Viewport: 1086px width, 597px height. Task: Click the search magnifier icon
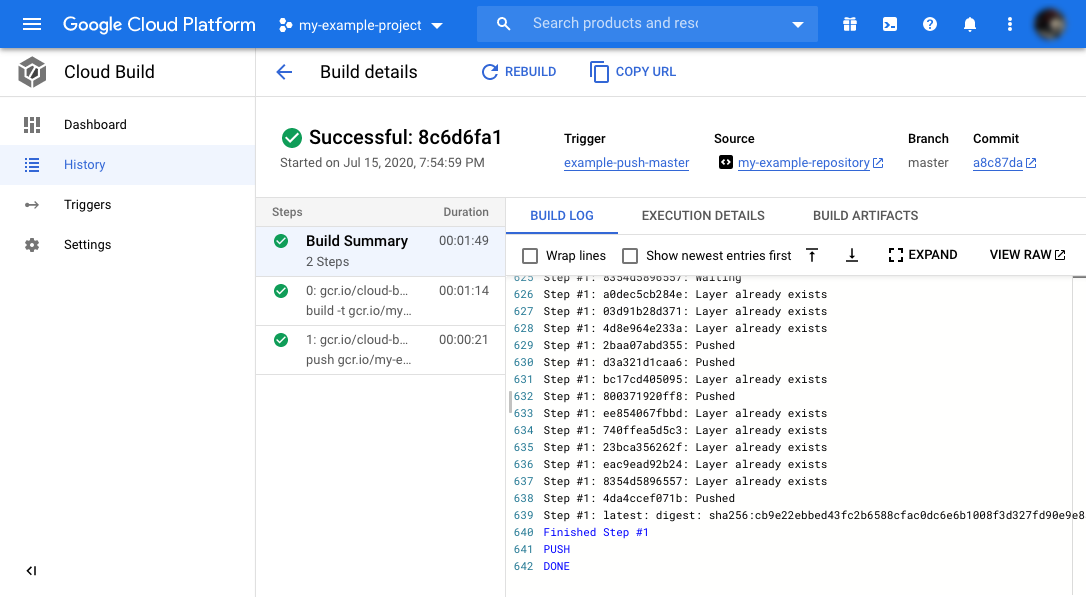[504, 24]
